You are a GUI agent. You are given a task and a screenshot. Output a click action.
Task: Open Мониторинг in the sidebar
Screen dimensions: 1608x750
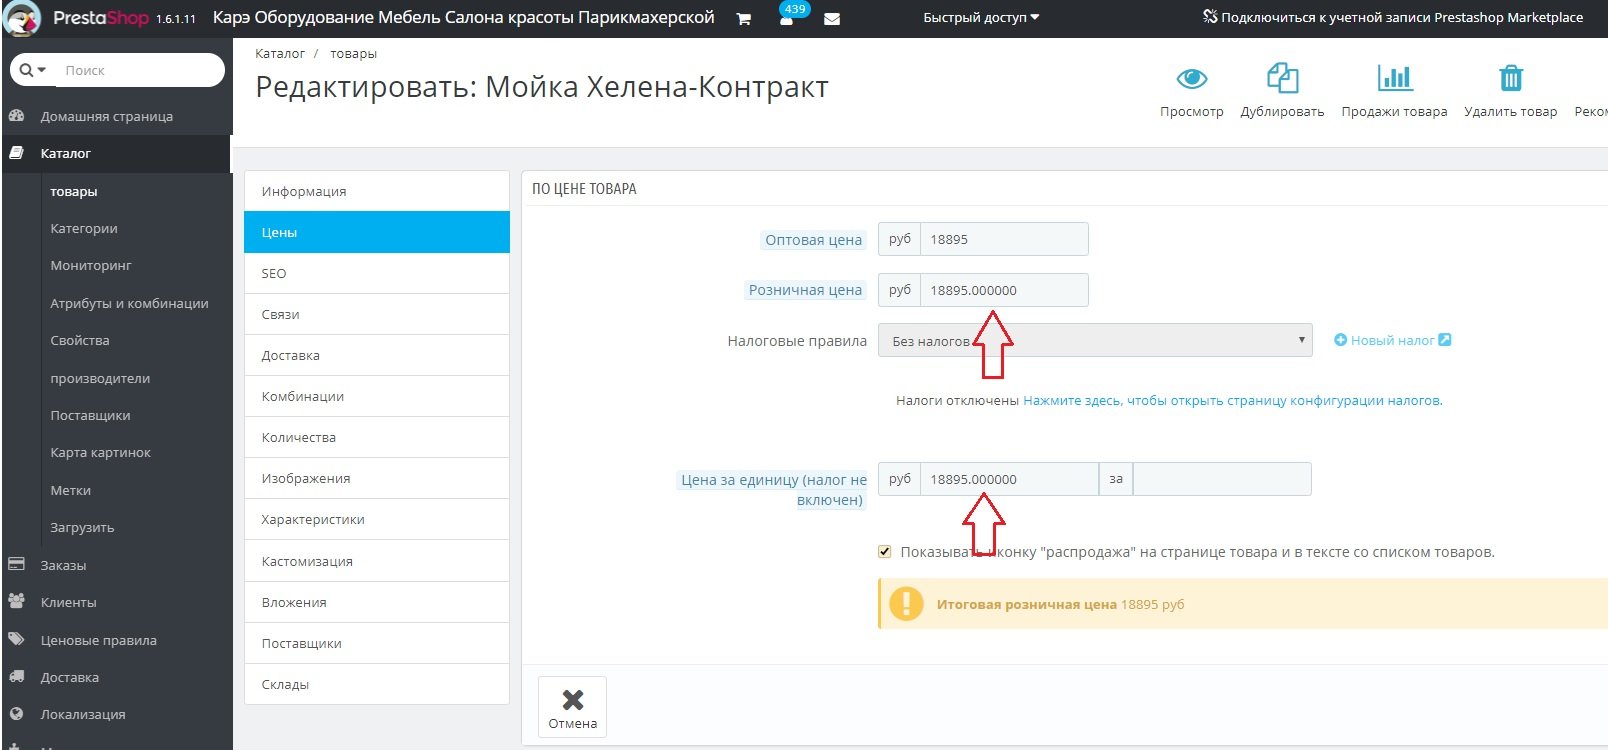[x=91, y=265]
